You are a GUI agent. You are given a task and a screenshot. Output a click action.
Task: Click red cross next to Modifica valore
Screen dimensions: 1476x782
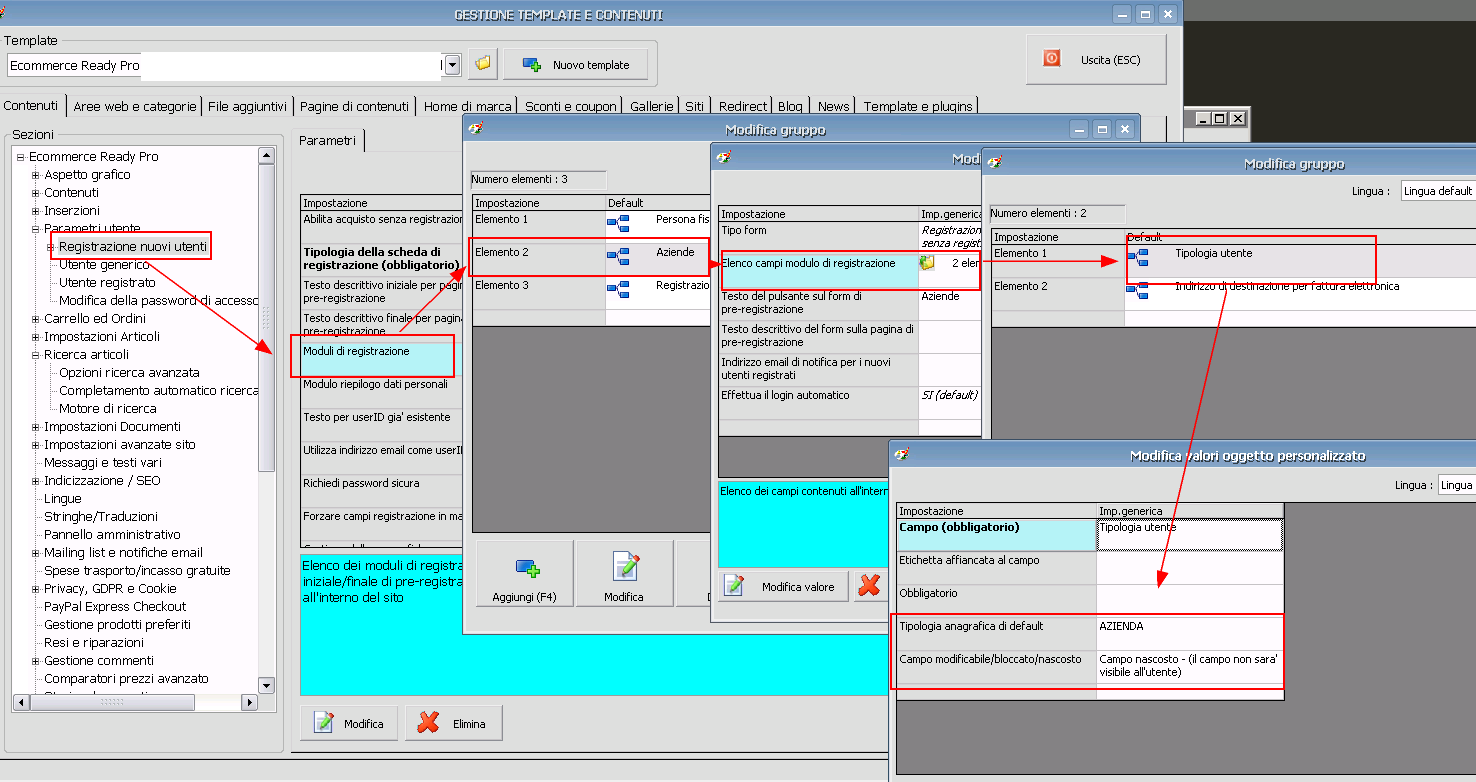pyautogui.click(x=870, y=587)
